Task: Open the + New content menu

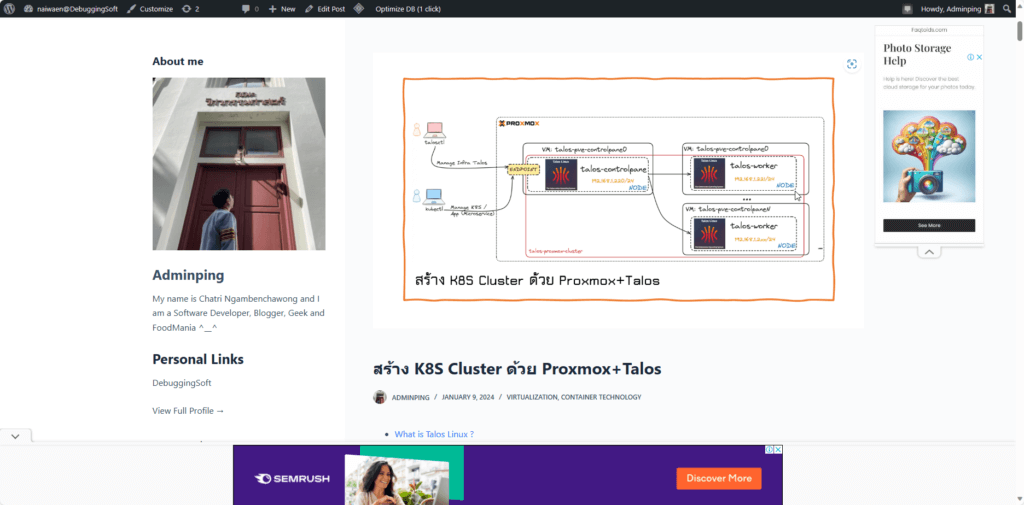Action: pyautogui.click(x=282, y=8)
